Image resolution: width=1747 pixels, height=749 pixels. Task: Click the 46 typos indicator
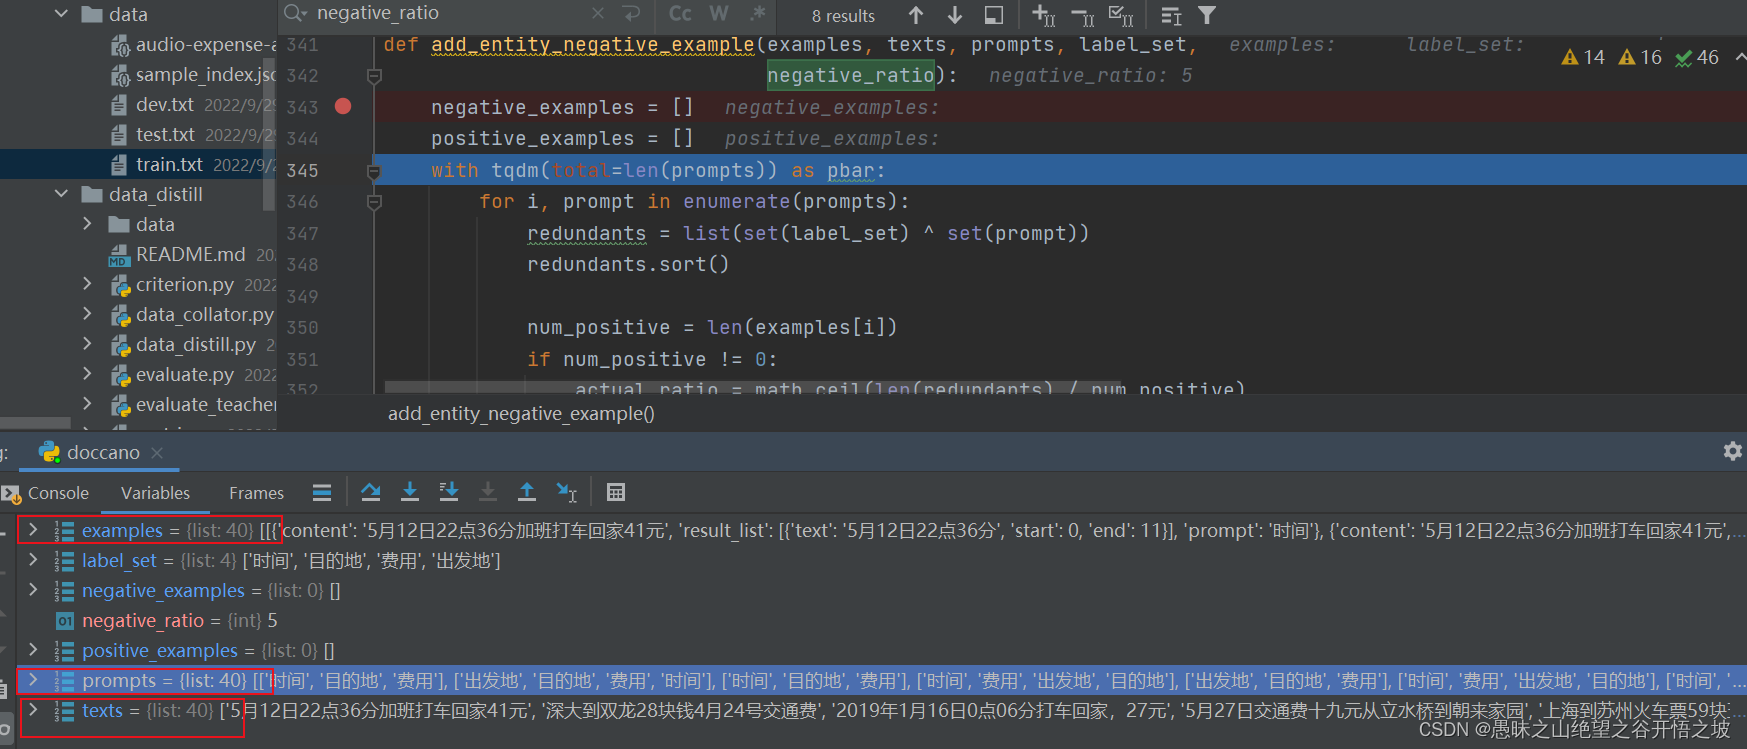1697,58
